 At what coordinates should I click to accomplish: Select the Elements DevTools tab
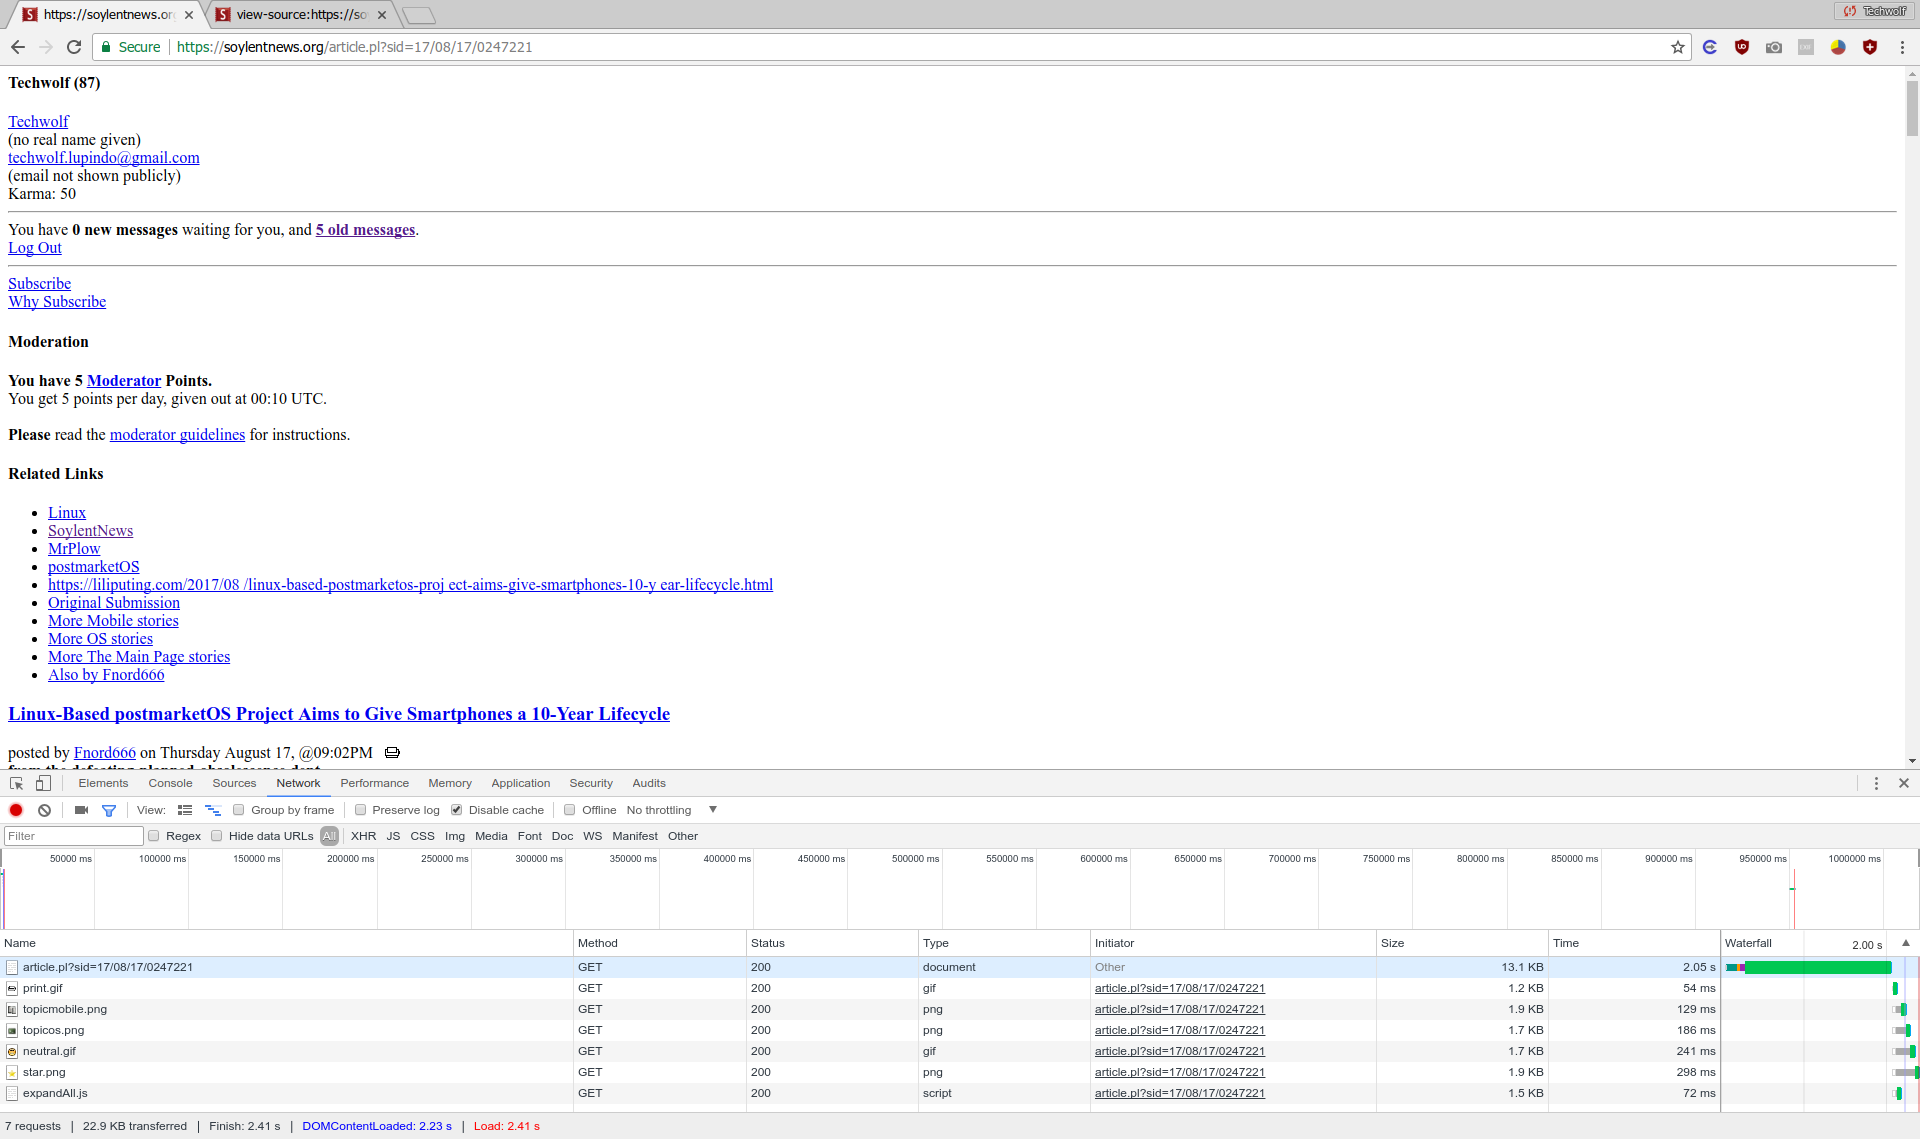[x=103, y=783]
